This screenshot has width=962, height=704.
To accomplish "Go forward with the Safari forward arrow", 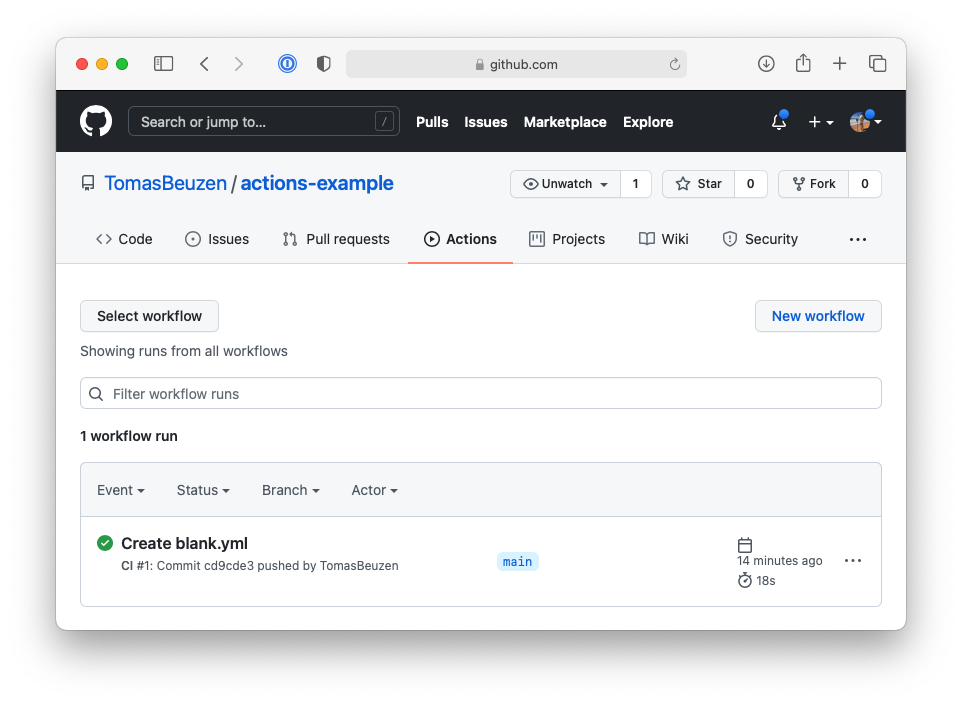I will (239, 64).
